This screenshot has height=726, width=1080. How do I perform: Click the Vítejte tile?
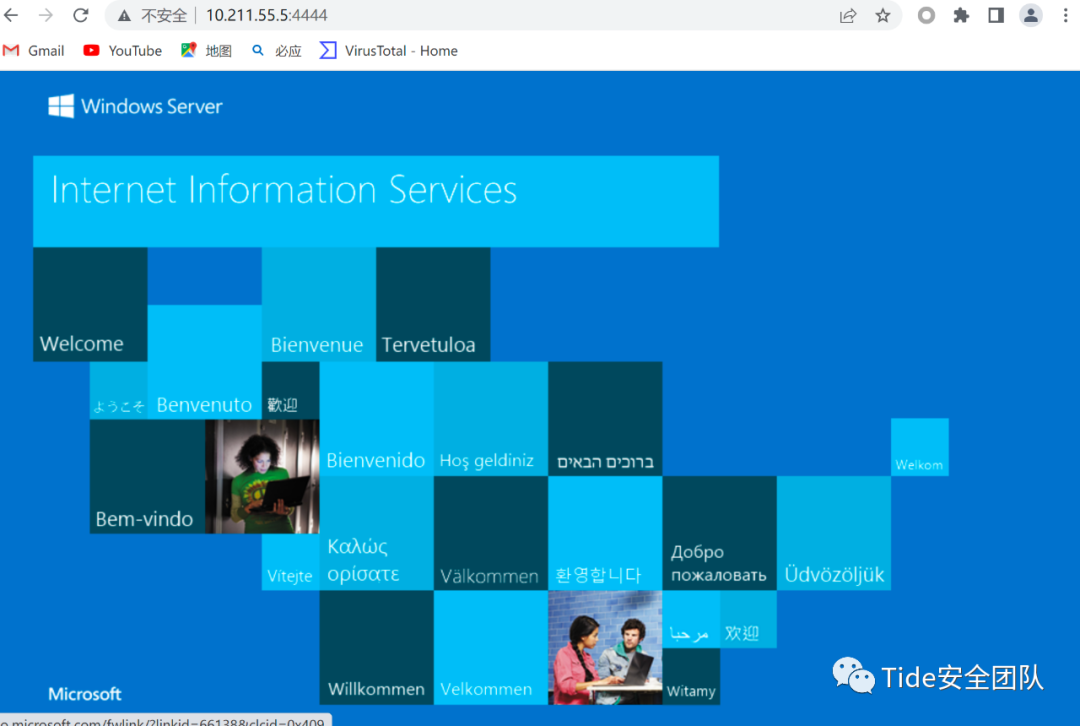point(291,562)
